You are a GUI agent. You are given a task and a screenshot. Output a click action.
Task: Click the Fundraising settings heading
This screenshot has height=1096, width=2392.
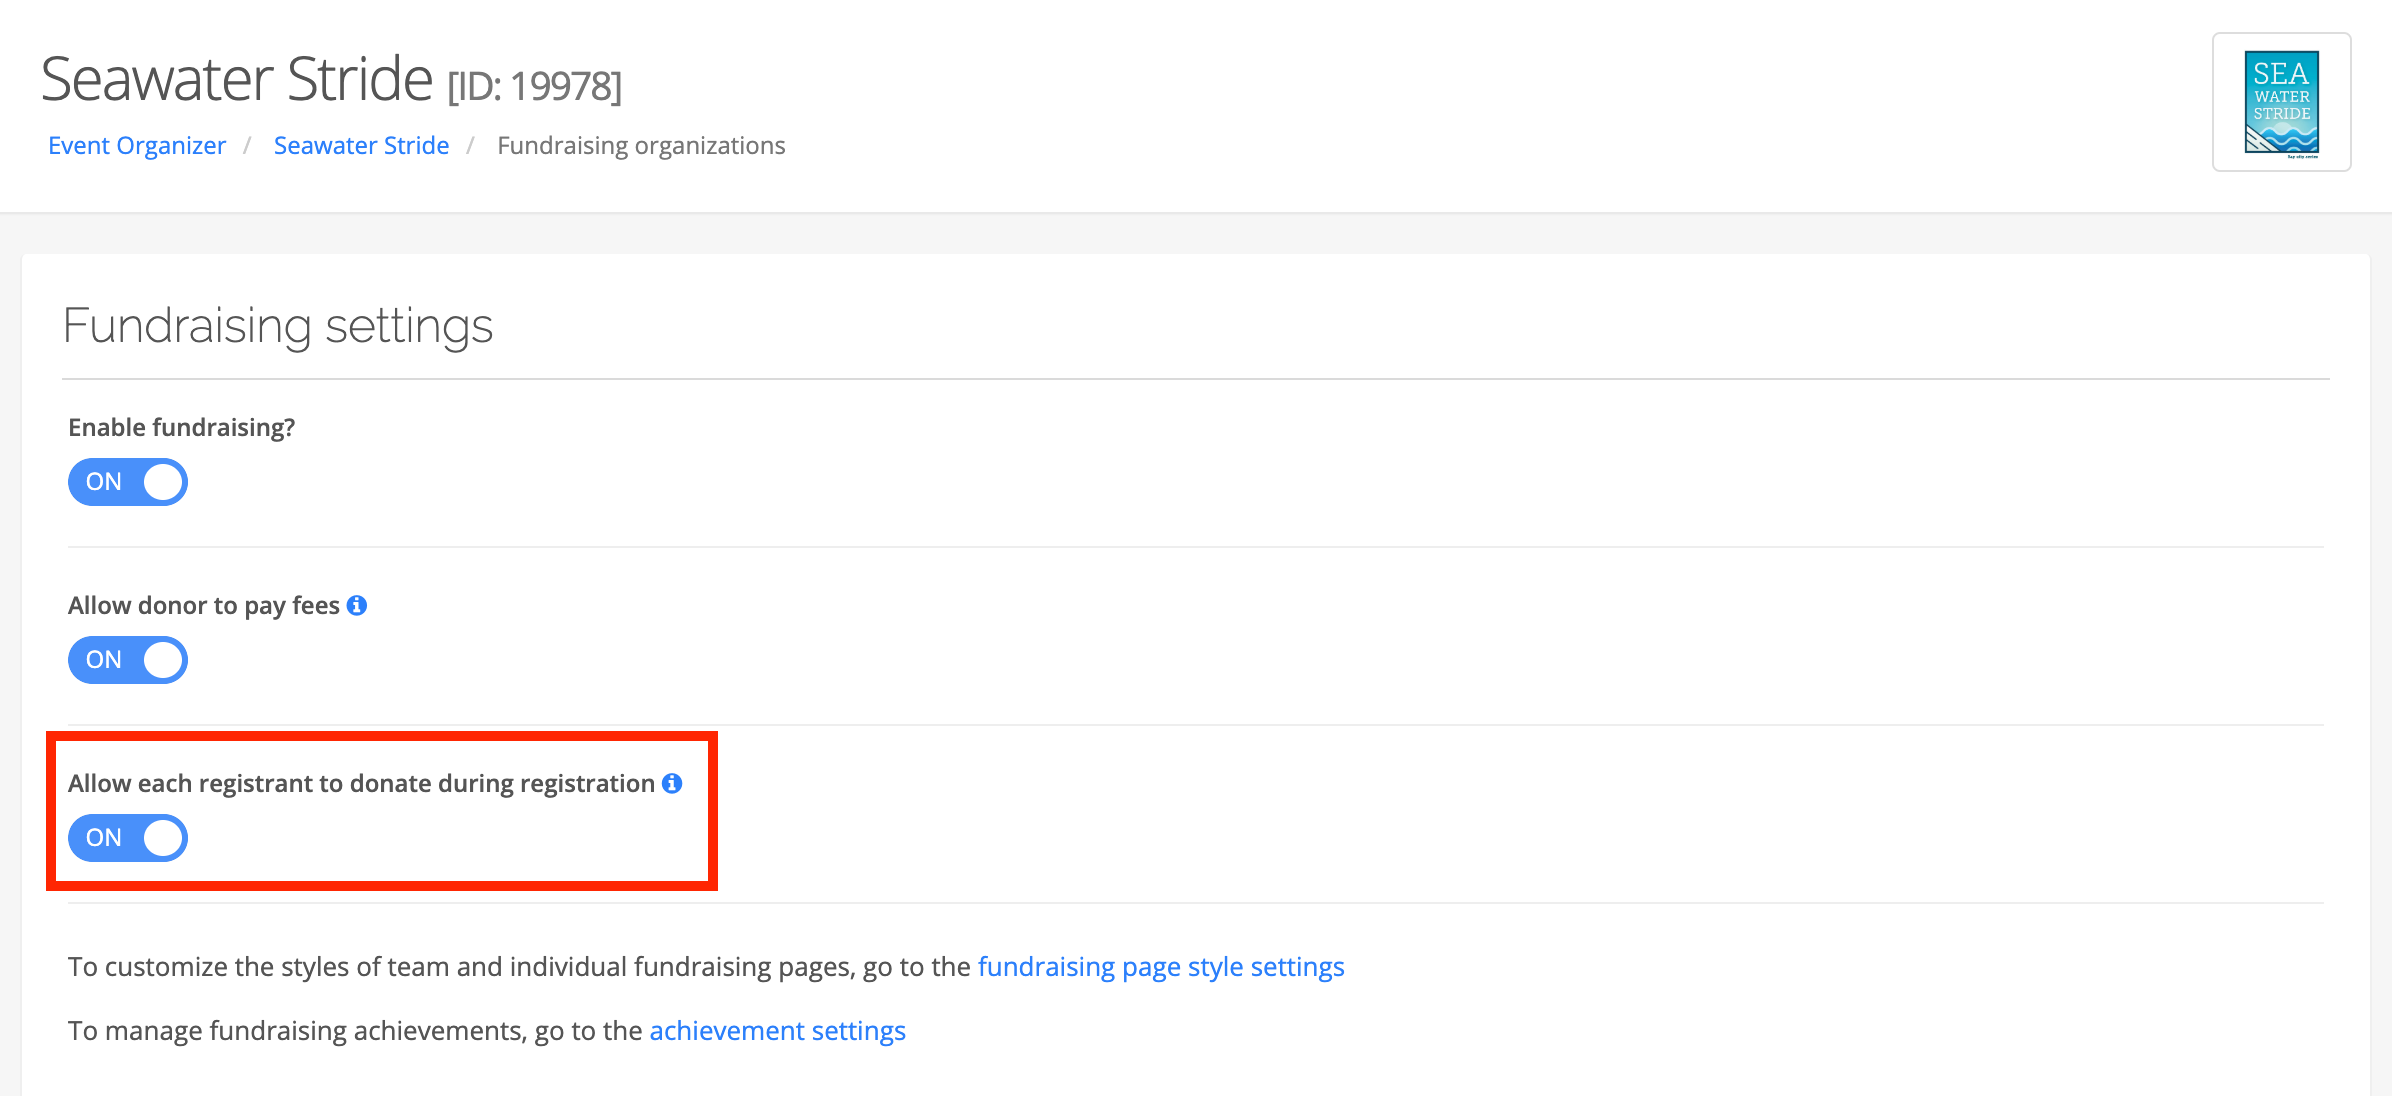(278, 326)
